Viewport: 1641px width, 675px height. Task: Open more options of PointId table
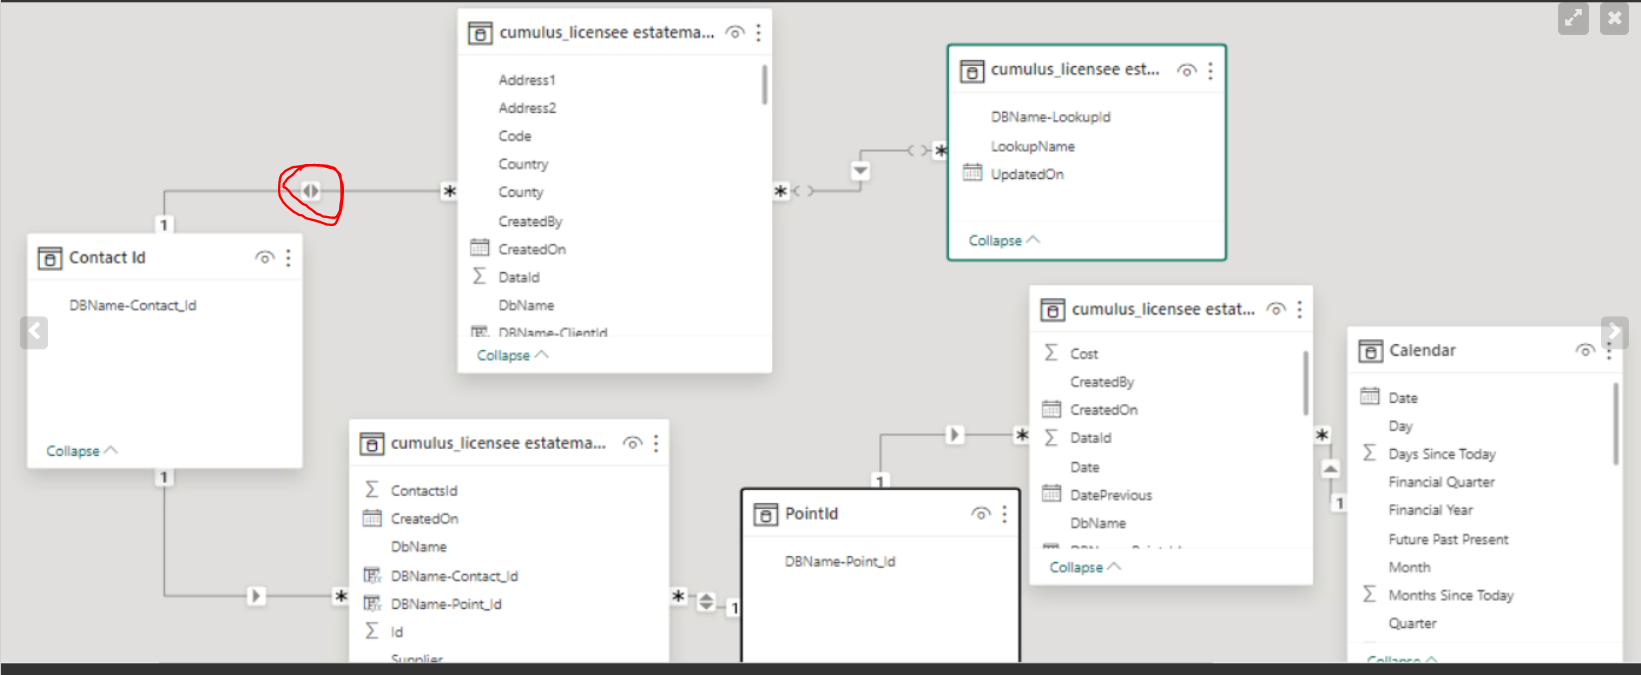click(x=1004, y=514)
